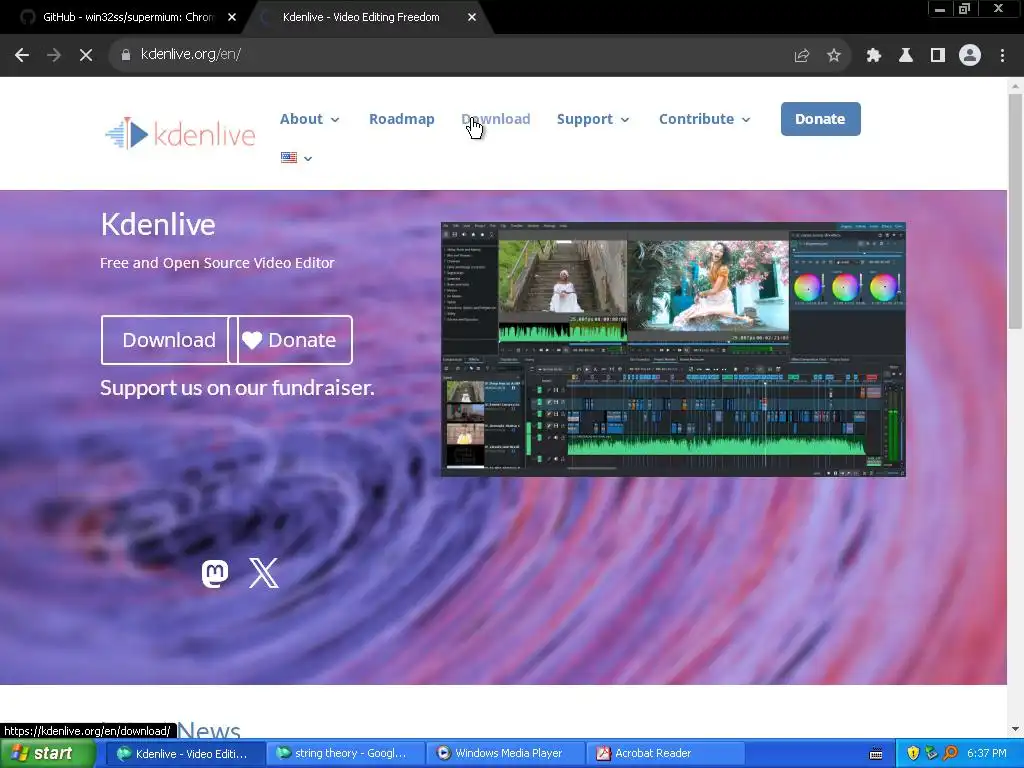Click the browser forward arrow
Image resolution: width=1024 pixels, height=768 pixels.
point(54,56)
